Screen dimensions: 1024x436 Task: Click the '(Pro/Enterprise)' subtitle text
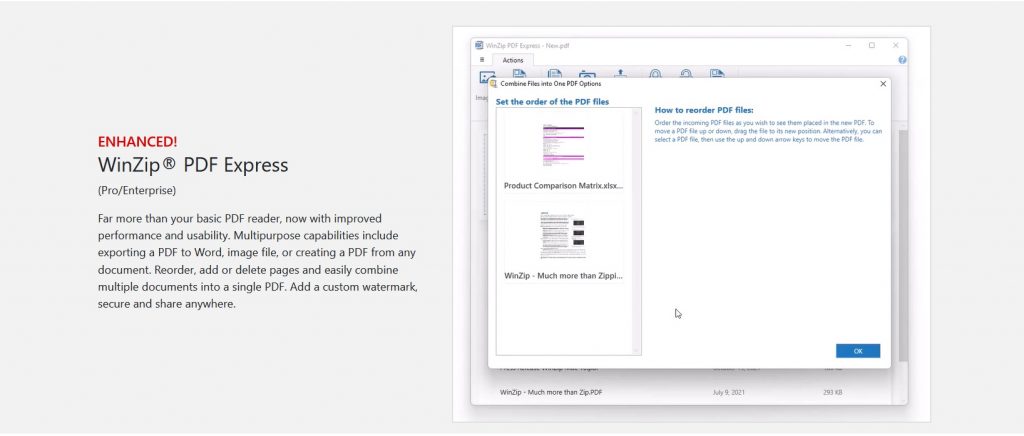click(x=136, y=191)
